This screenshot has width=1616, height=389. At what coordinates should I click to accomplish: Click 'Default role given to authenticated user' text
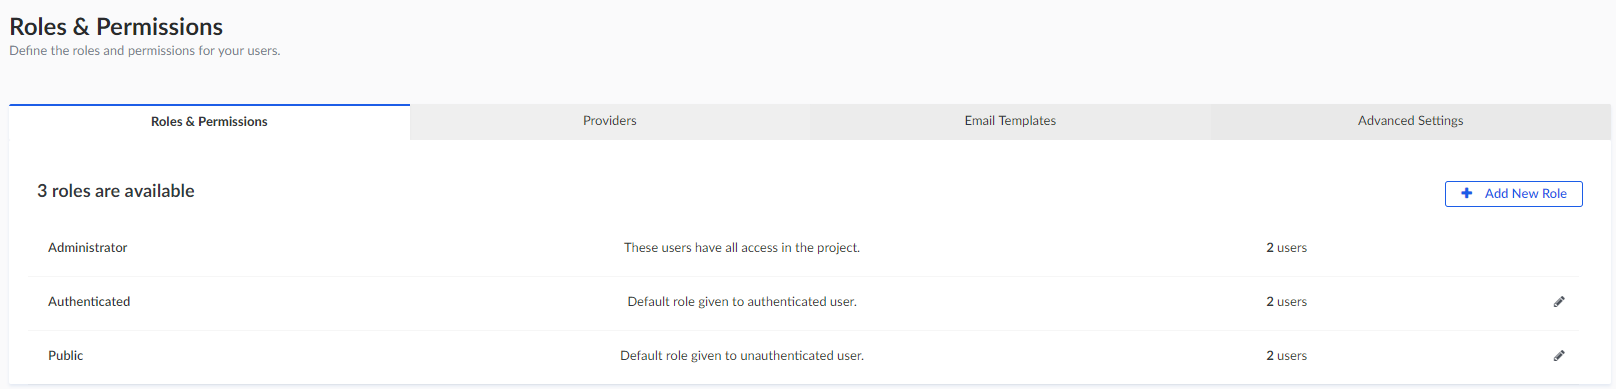coord(742,302)
